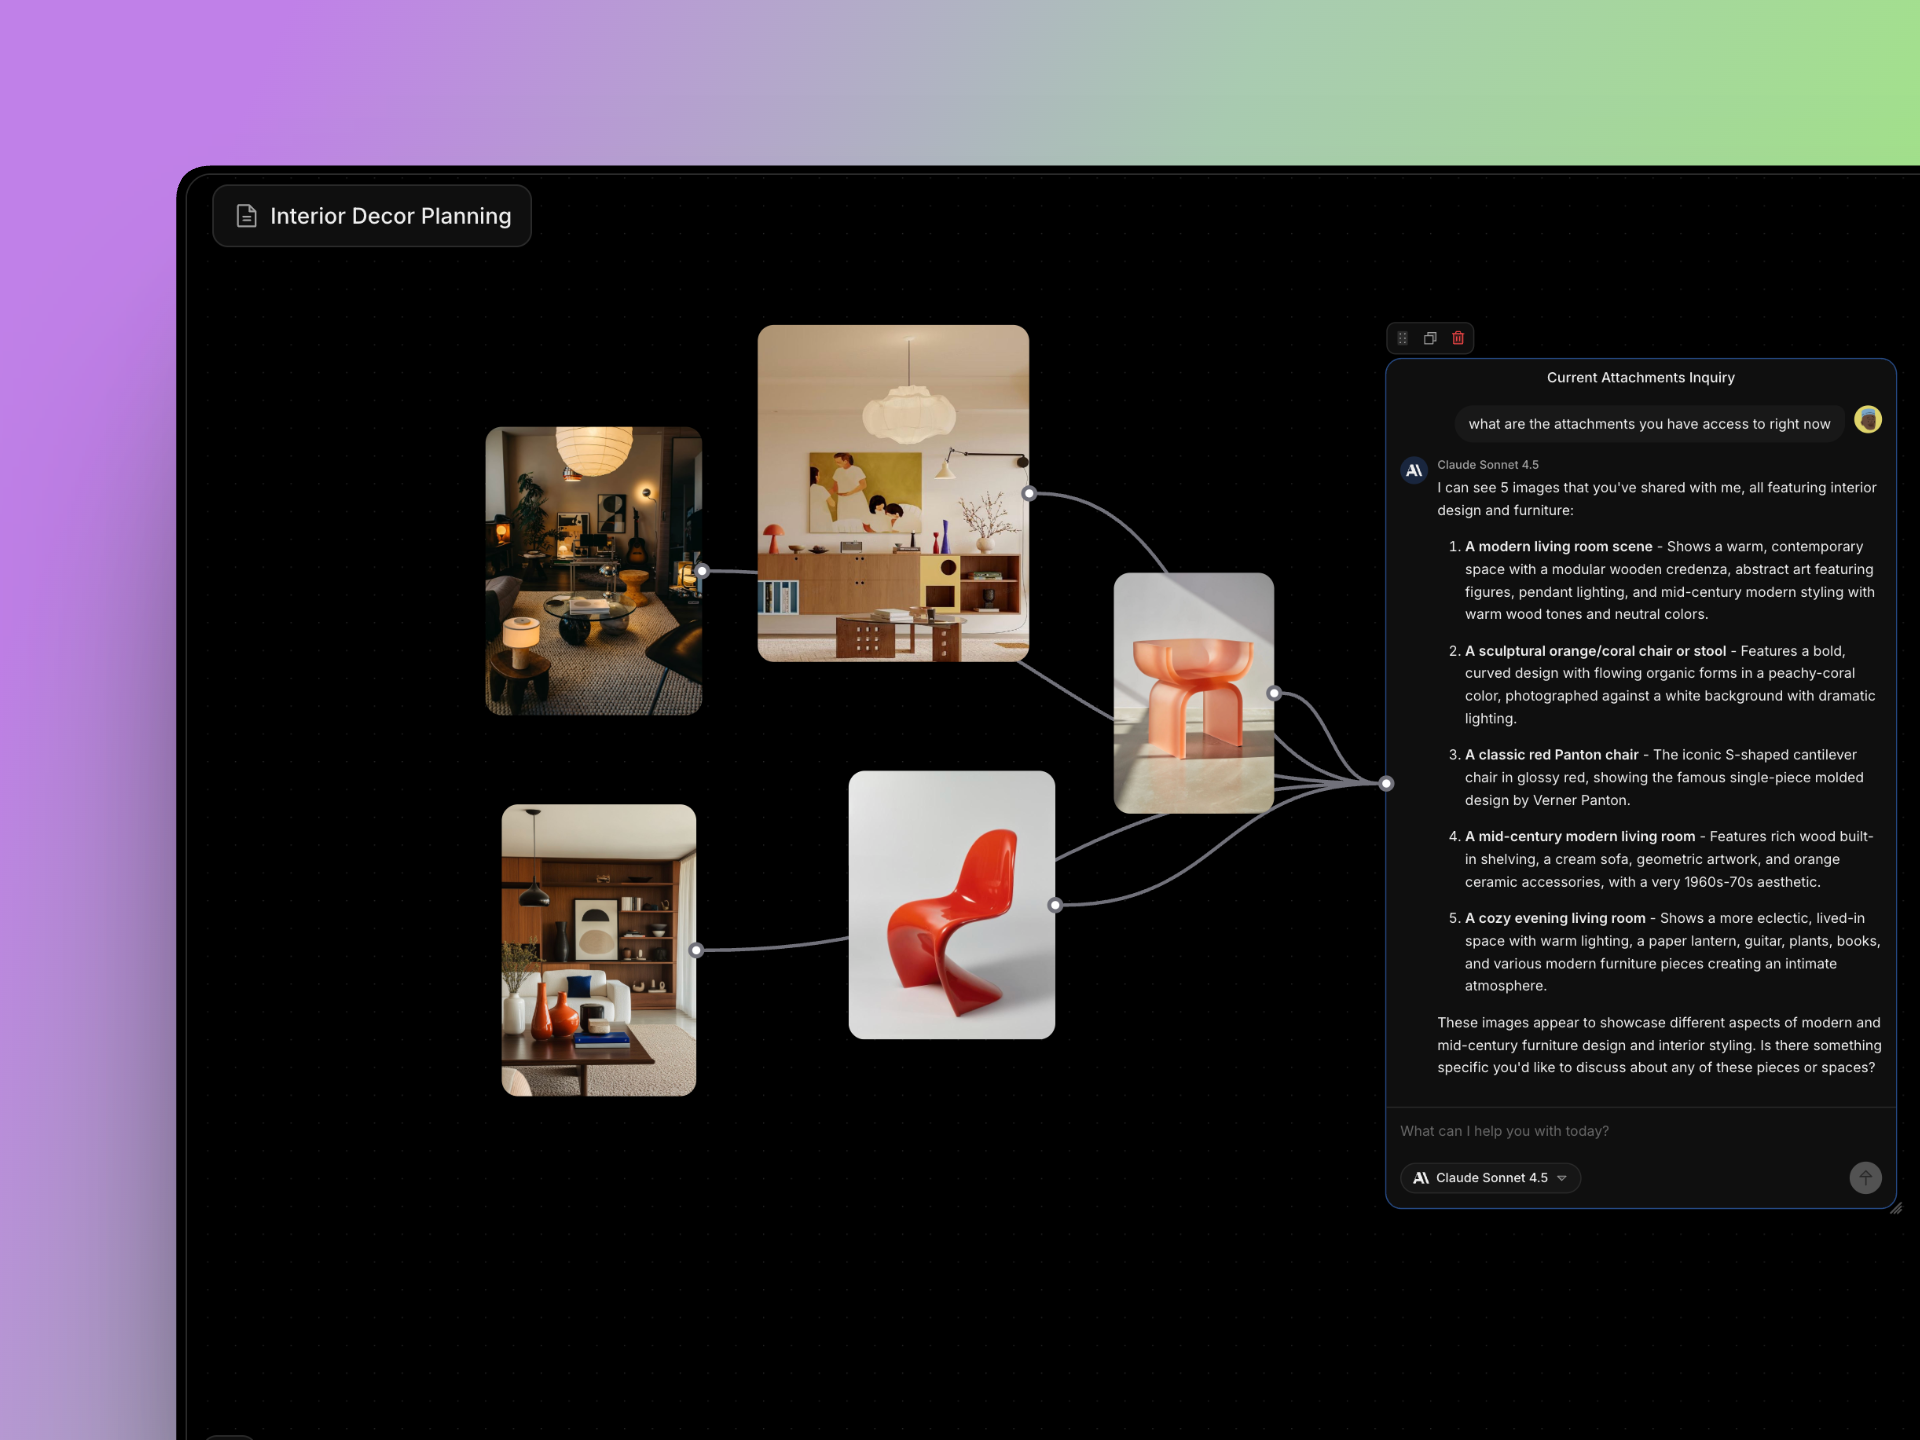Screen dimensions: 1920x1440
Task: Click the user avatar beside the attachments question
Action: point(1867,419)
